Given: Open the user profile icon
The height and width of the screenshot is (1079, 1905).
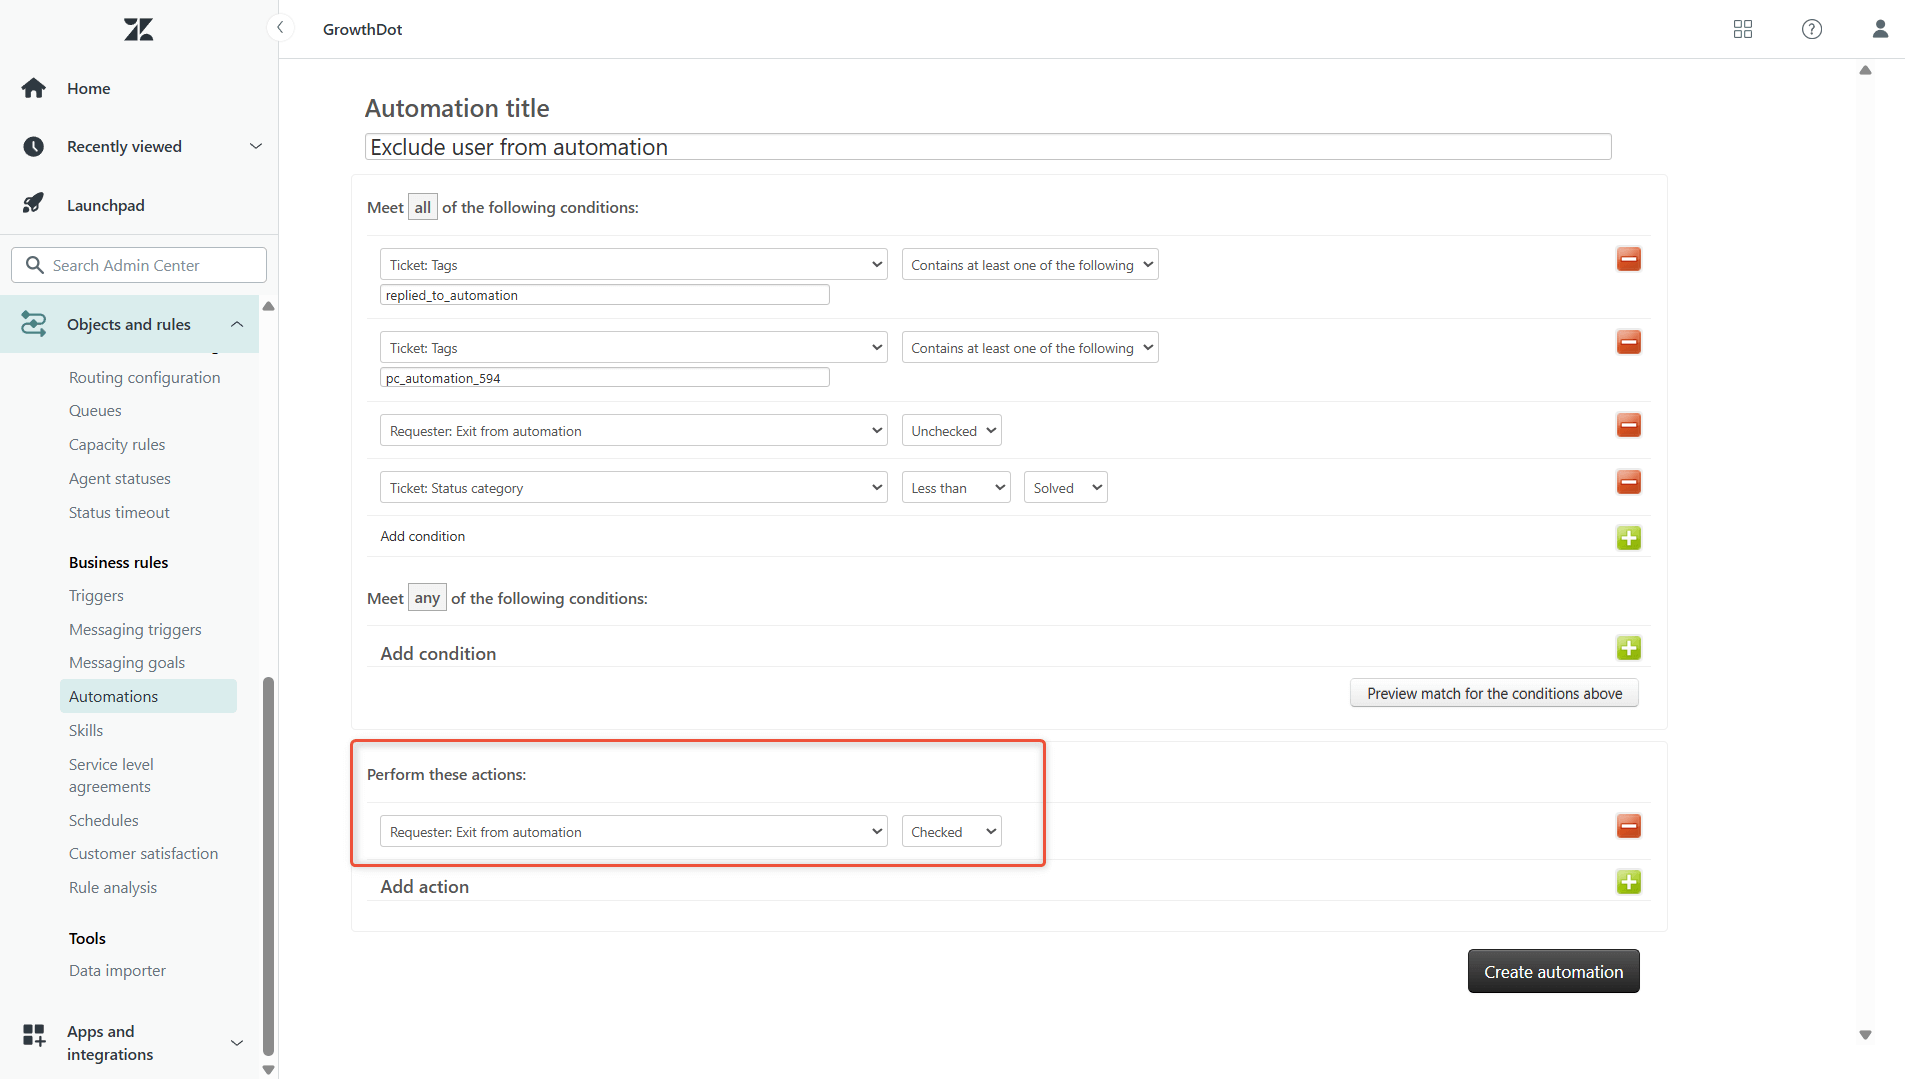Looking at the screenshot, I should 1880,29.
